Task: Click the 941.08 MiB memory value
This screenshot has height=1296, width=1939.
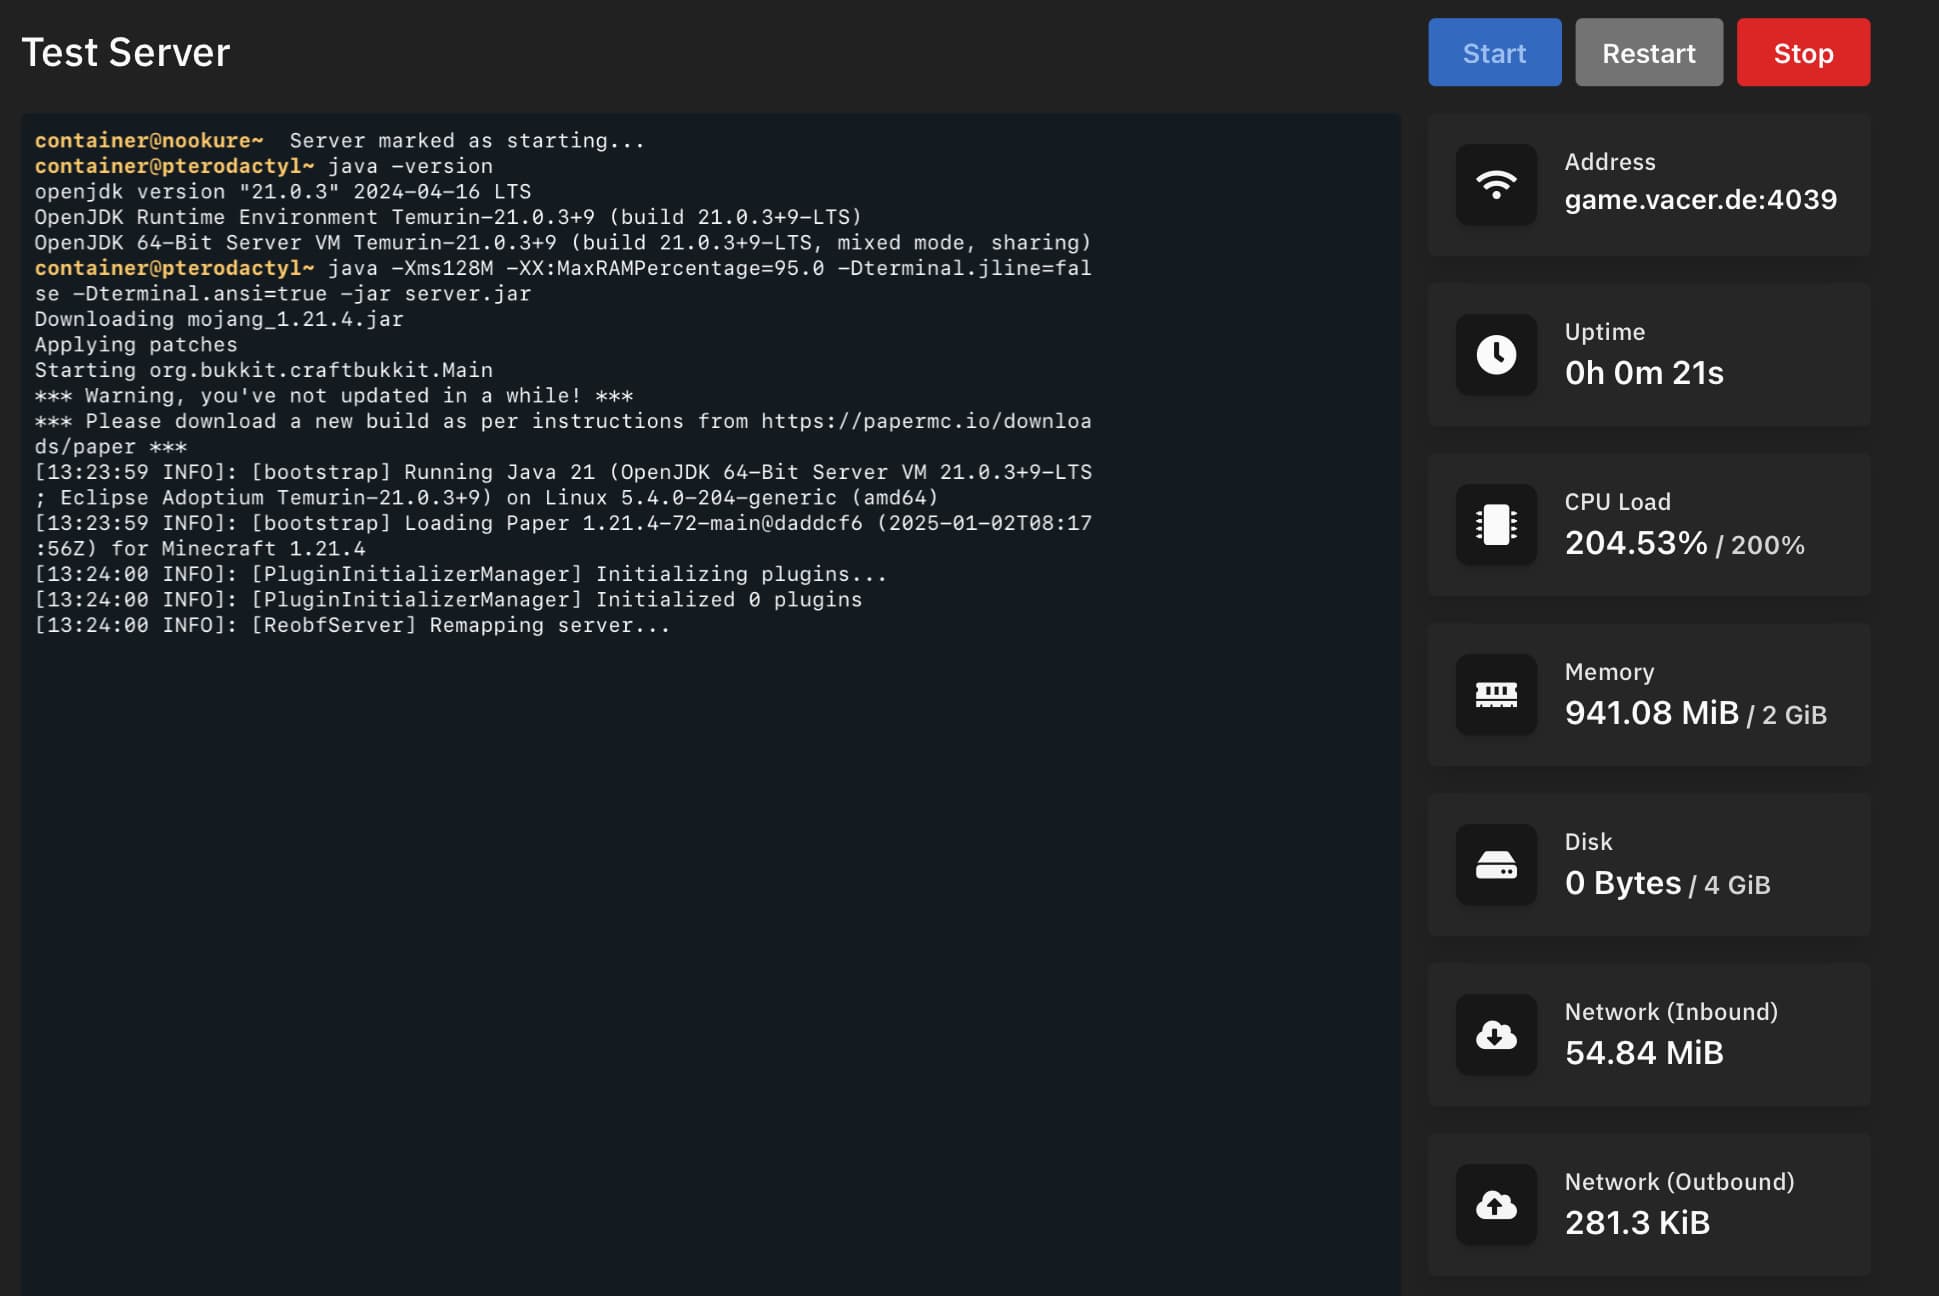Action: [1652, 713]
